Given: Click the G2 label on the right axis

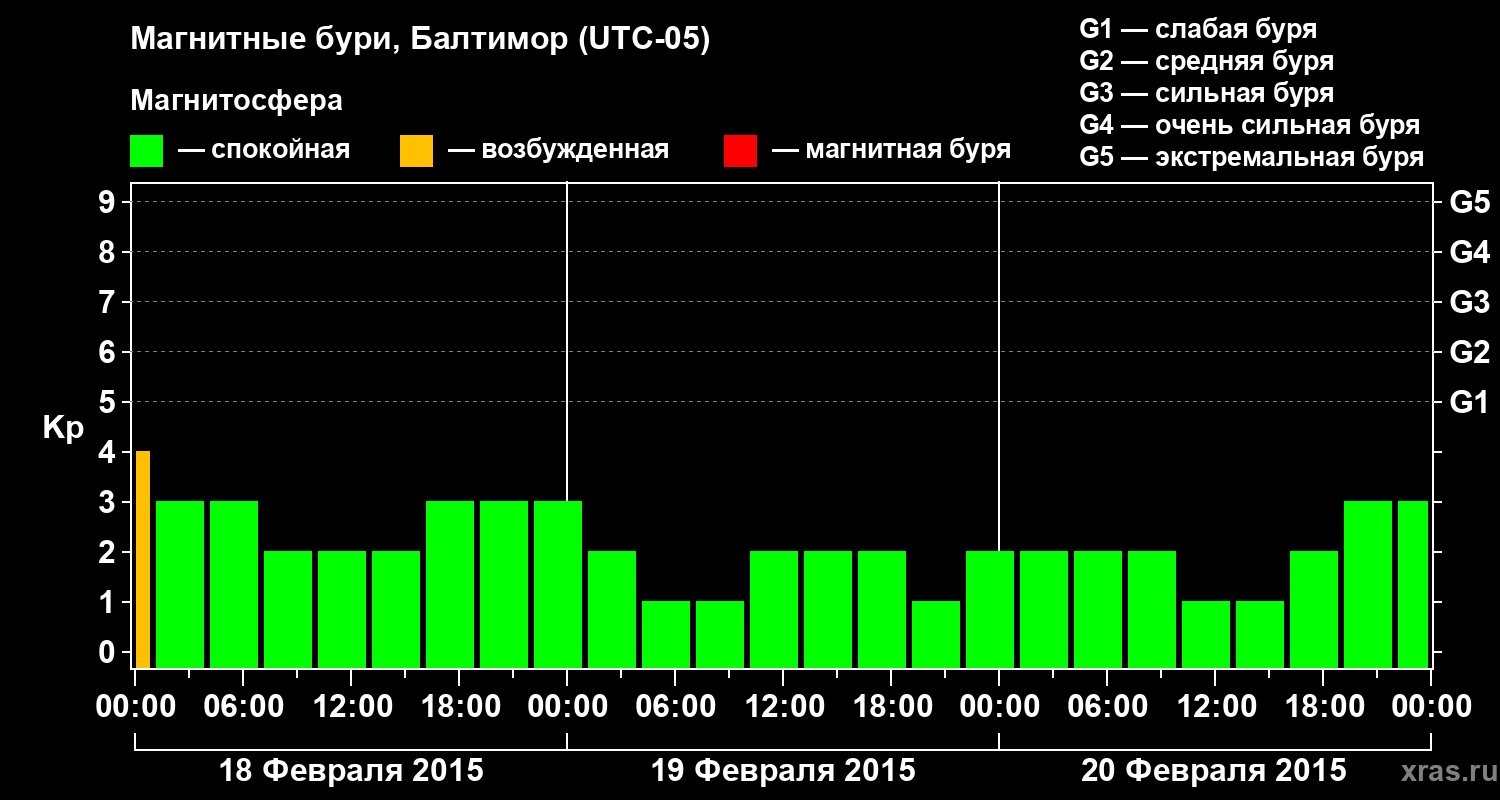Looking at the screenshot, I should tap(1469, 353).
